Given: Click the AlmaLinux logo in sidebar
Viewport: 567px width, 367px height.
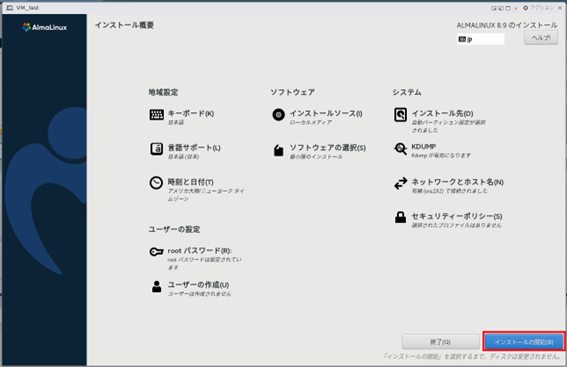Looking at the screenshot, I should [x=44, y=27].
